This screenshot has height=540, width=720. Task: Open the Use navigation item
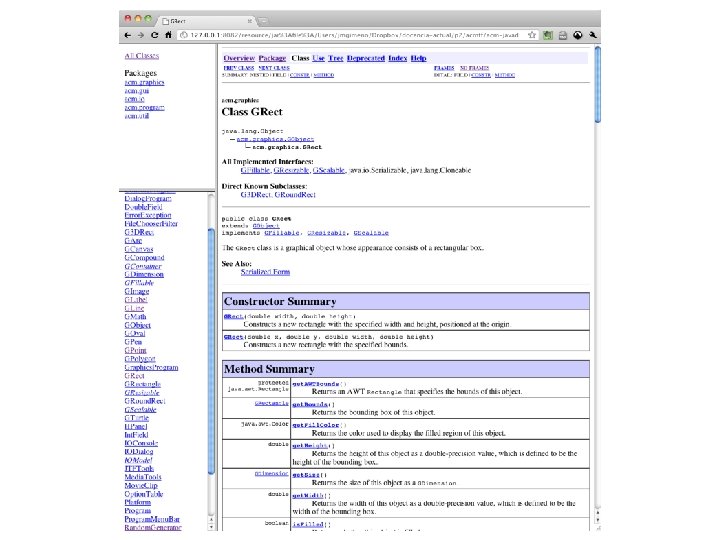319,58
